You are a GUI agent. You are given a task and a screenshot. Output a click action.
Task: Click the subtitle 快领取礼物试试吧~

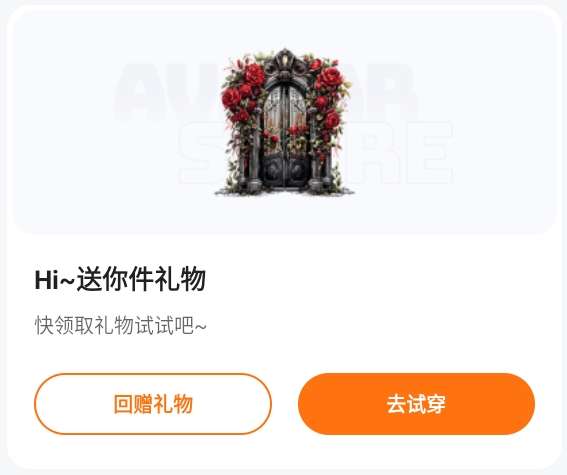tap(121, 325)
